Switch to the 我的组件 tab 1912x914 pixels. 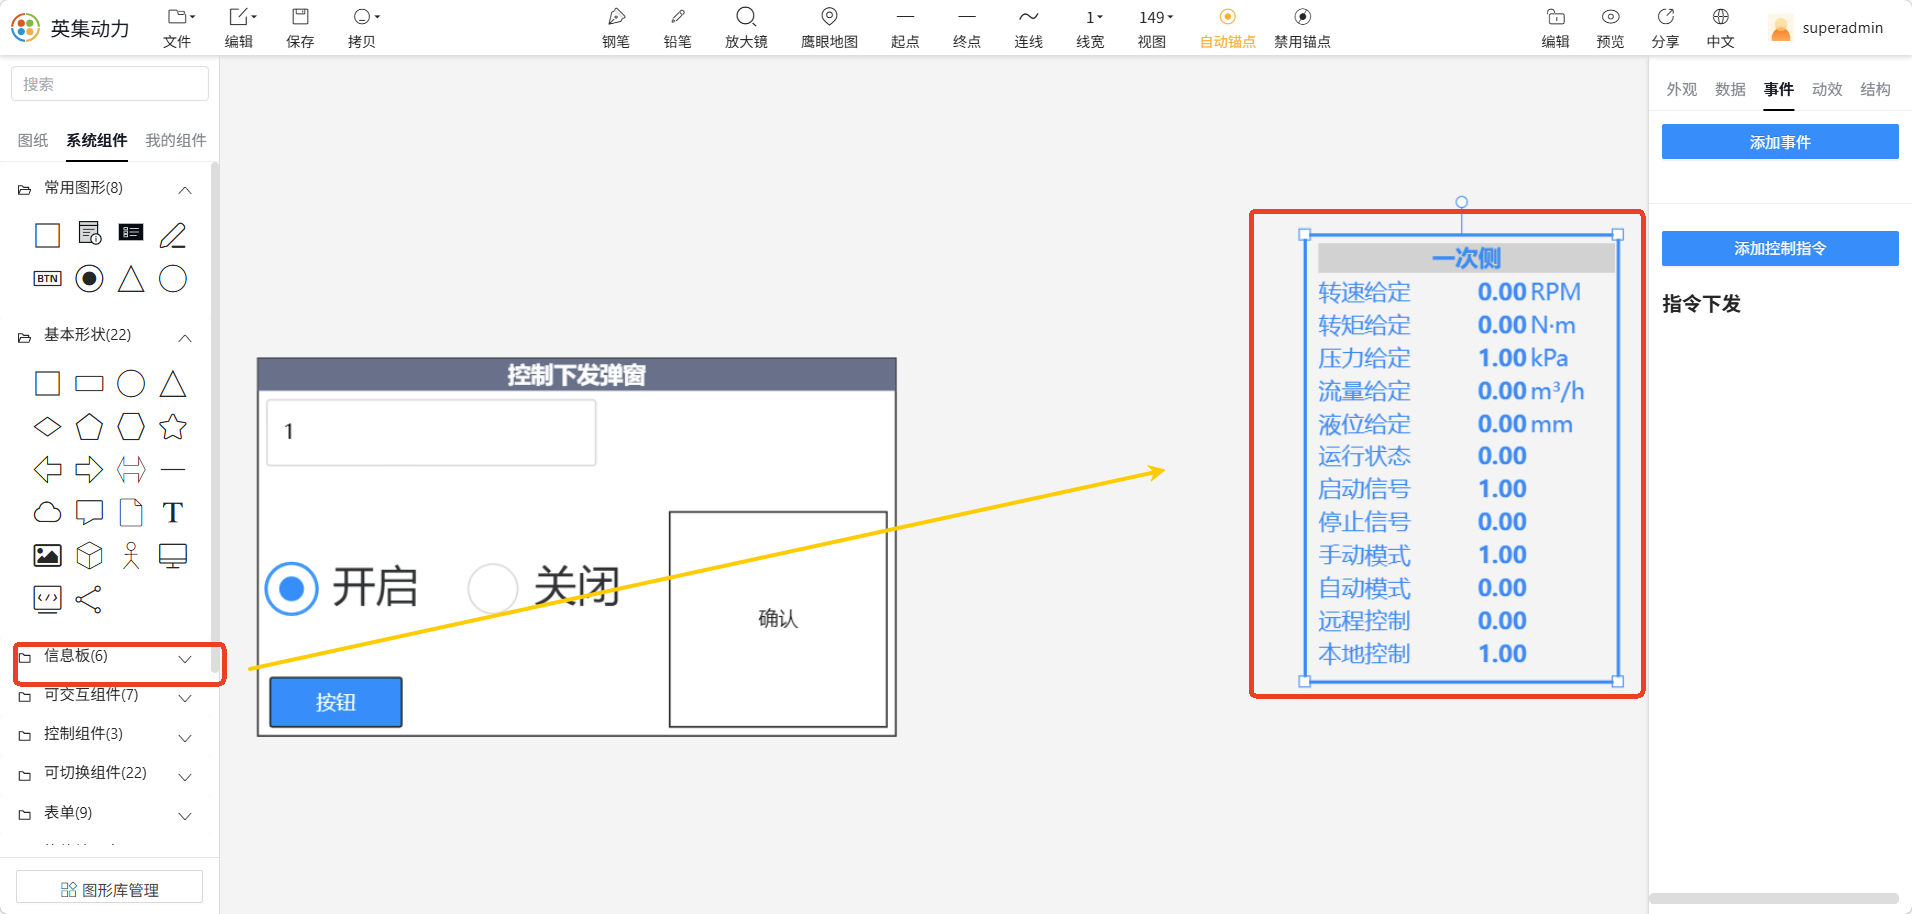click(x=176, y=140)
